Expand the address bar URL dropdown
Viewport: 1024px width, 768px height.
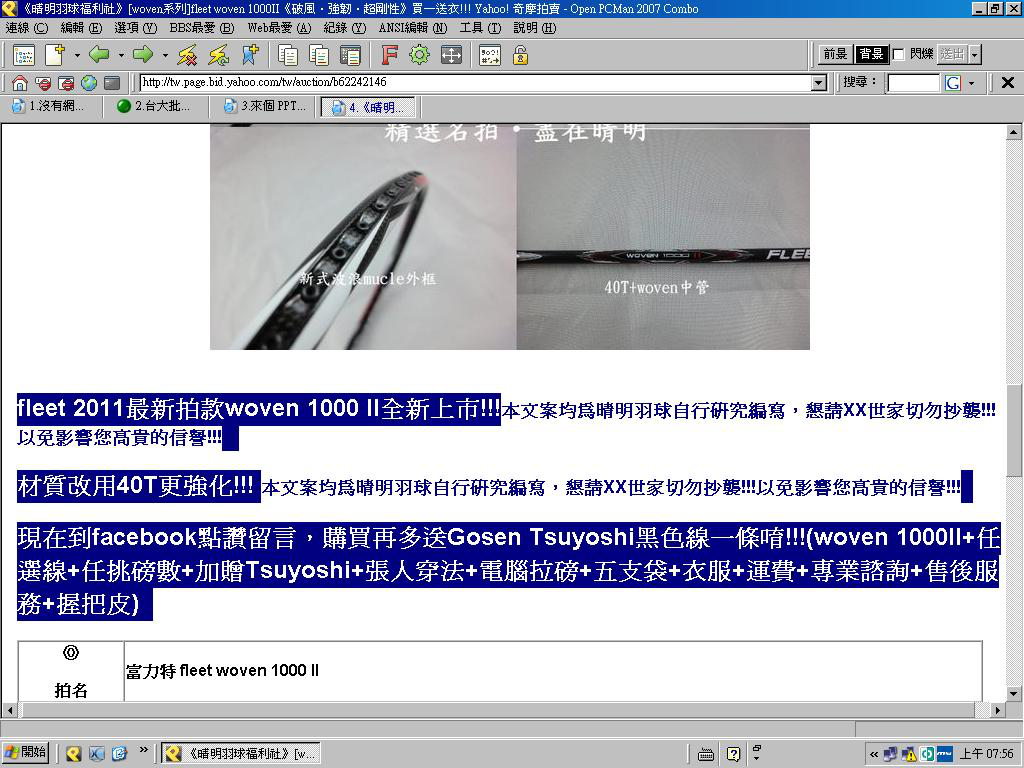coord(819,83)
